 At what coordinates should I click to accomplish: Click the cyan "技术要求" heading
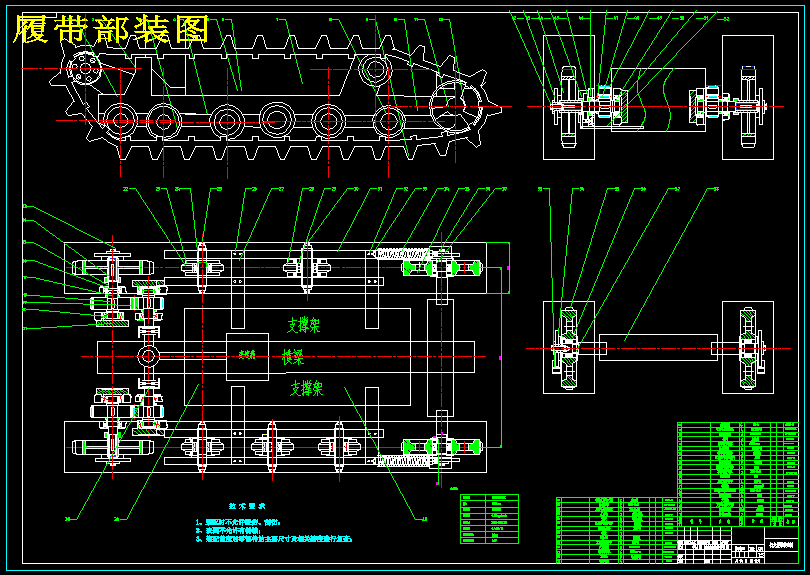pos(247,506)
